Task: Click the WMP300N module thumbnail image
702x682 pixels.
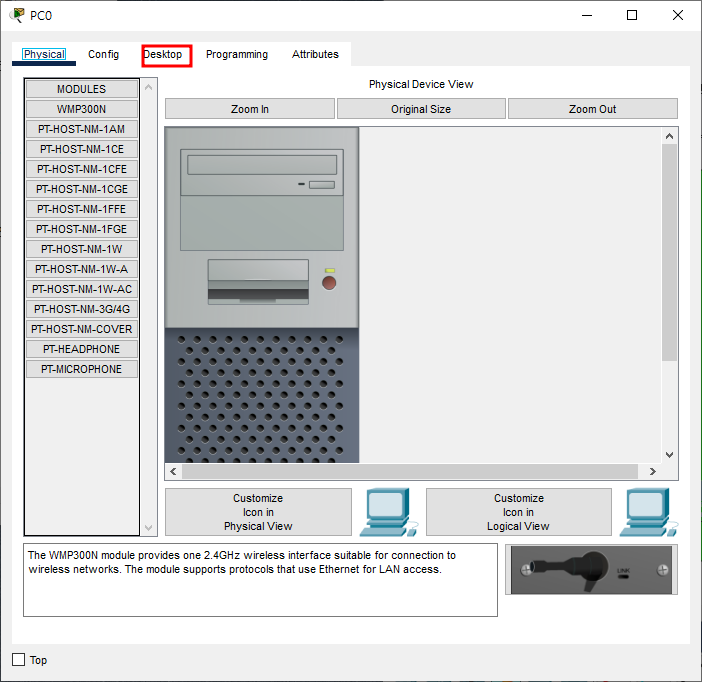Action: click(591, 570)
